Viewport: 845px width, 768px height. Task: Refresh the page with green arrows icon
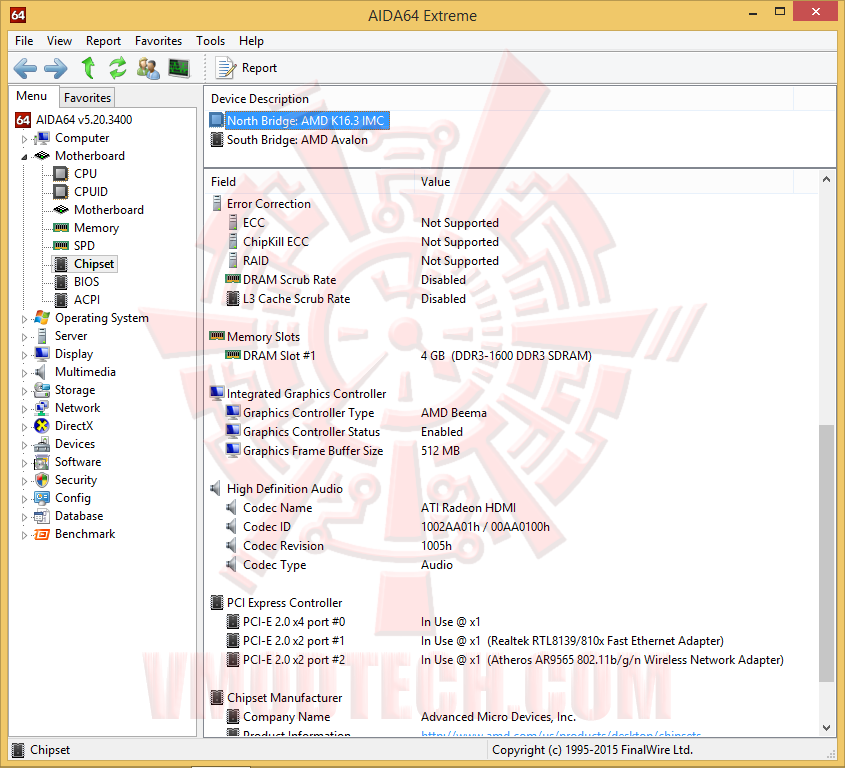click(117, 68)
